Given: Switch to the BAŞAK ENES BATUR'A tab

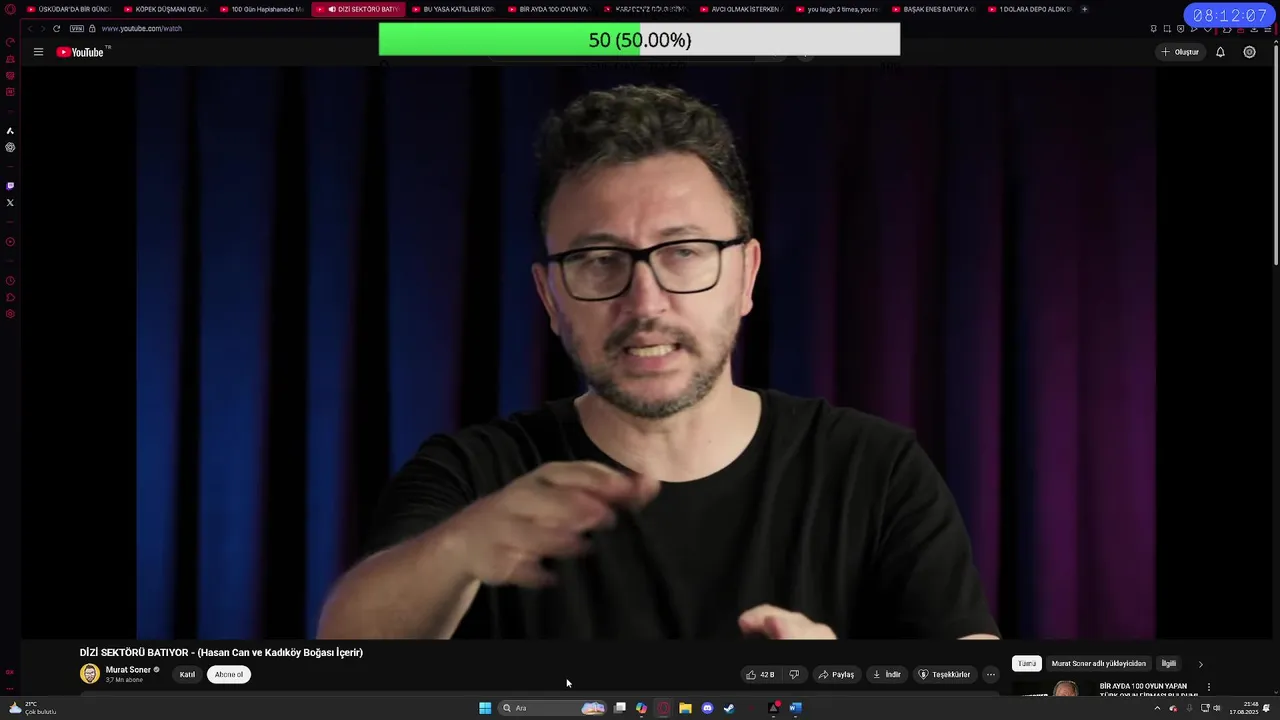Looking at the screenshot, I should click(x=933, y=9).
